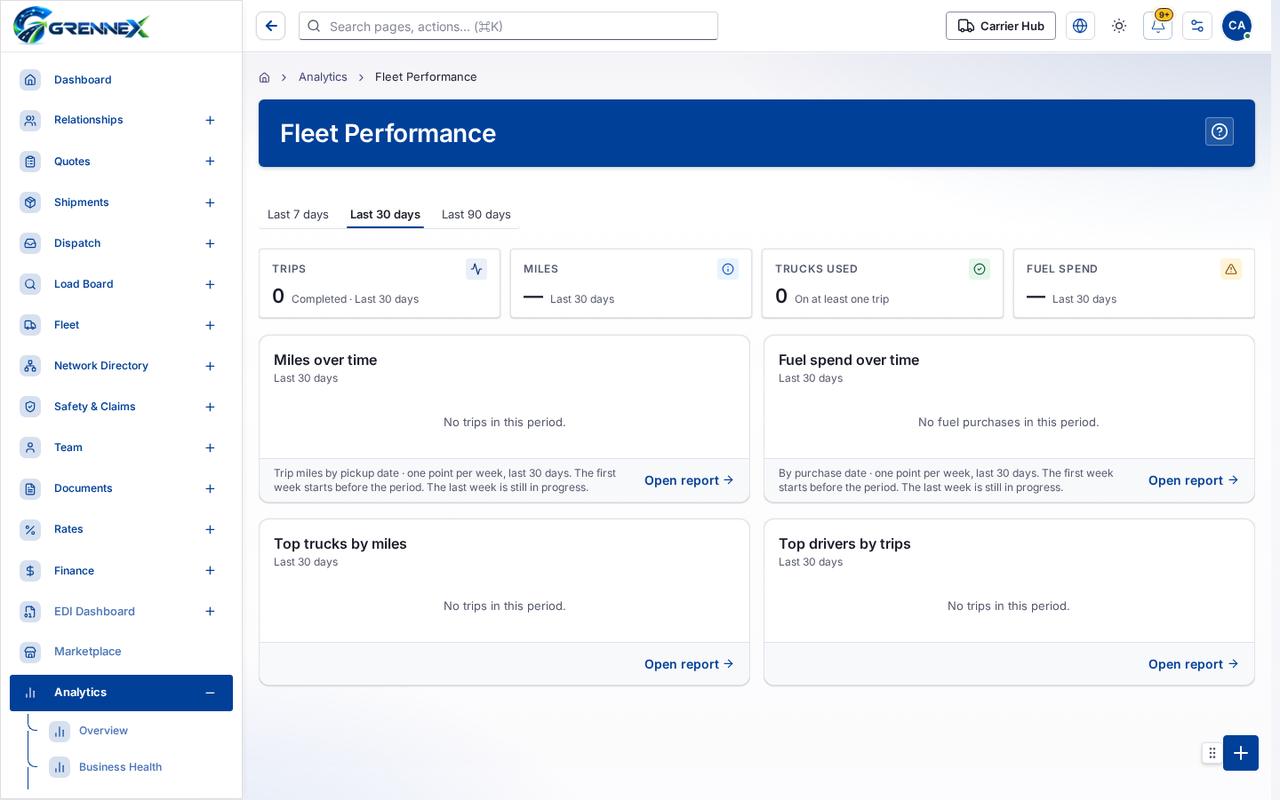Expand the Load Board section
The image size is (1280, 800).
coord(210,285)
